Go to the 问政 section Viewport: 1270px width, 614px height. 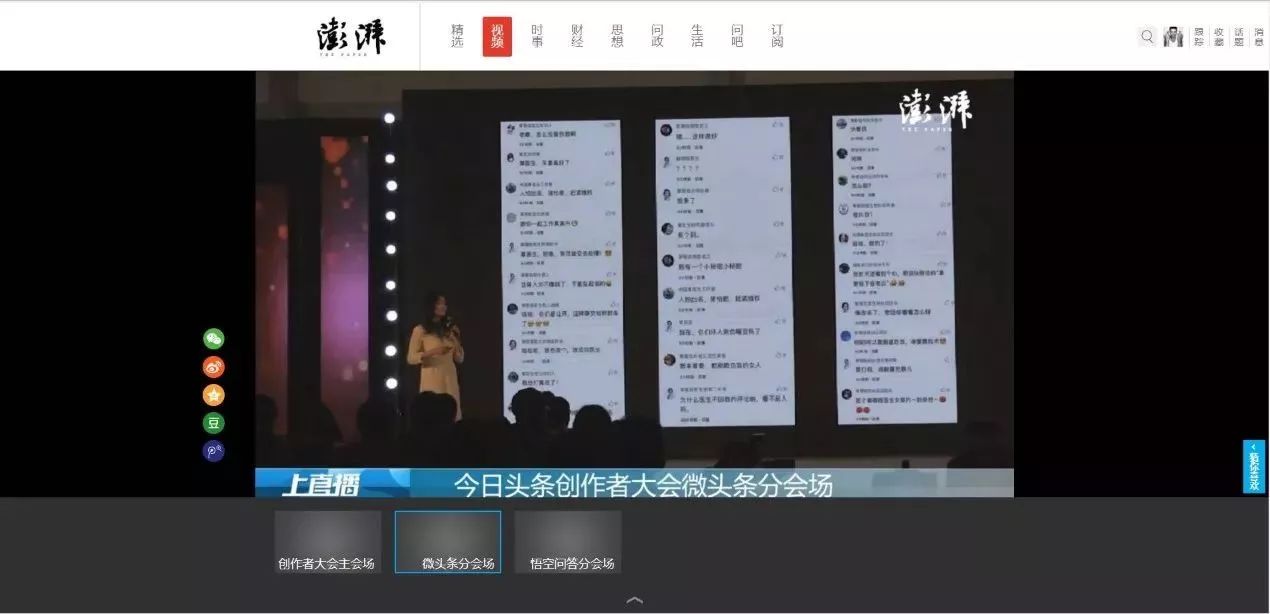coord(657,37)
